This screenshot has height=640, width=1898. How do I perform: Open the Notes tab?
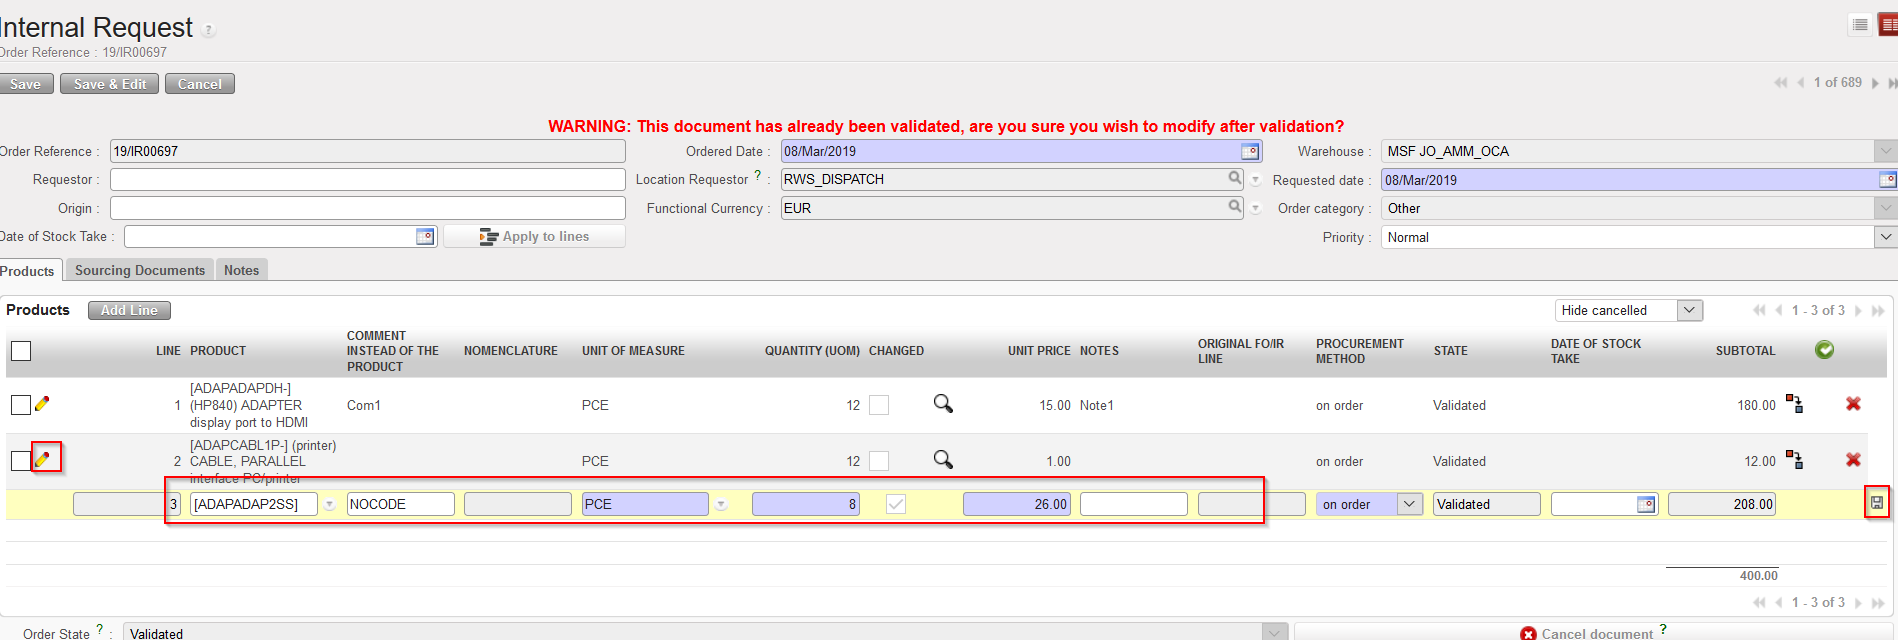241,270
